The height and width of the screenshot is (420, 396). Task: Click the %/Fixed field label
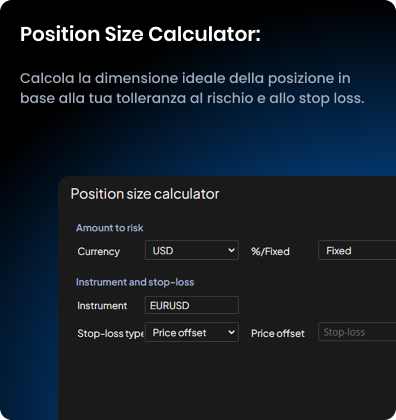coord(270,251)
